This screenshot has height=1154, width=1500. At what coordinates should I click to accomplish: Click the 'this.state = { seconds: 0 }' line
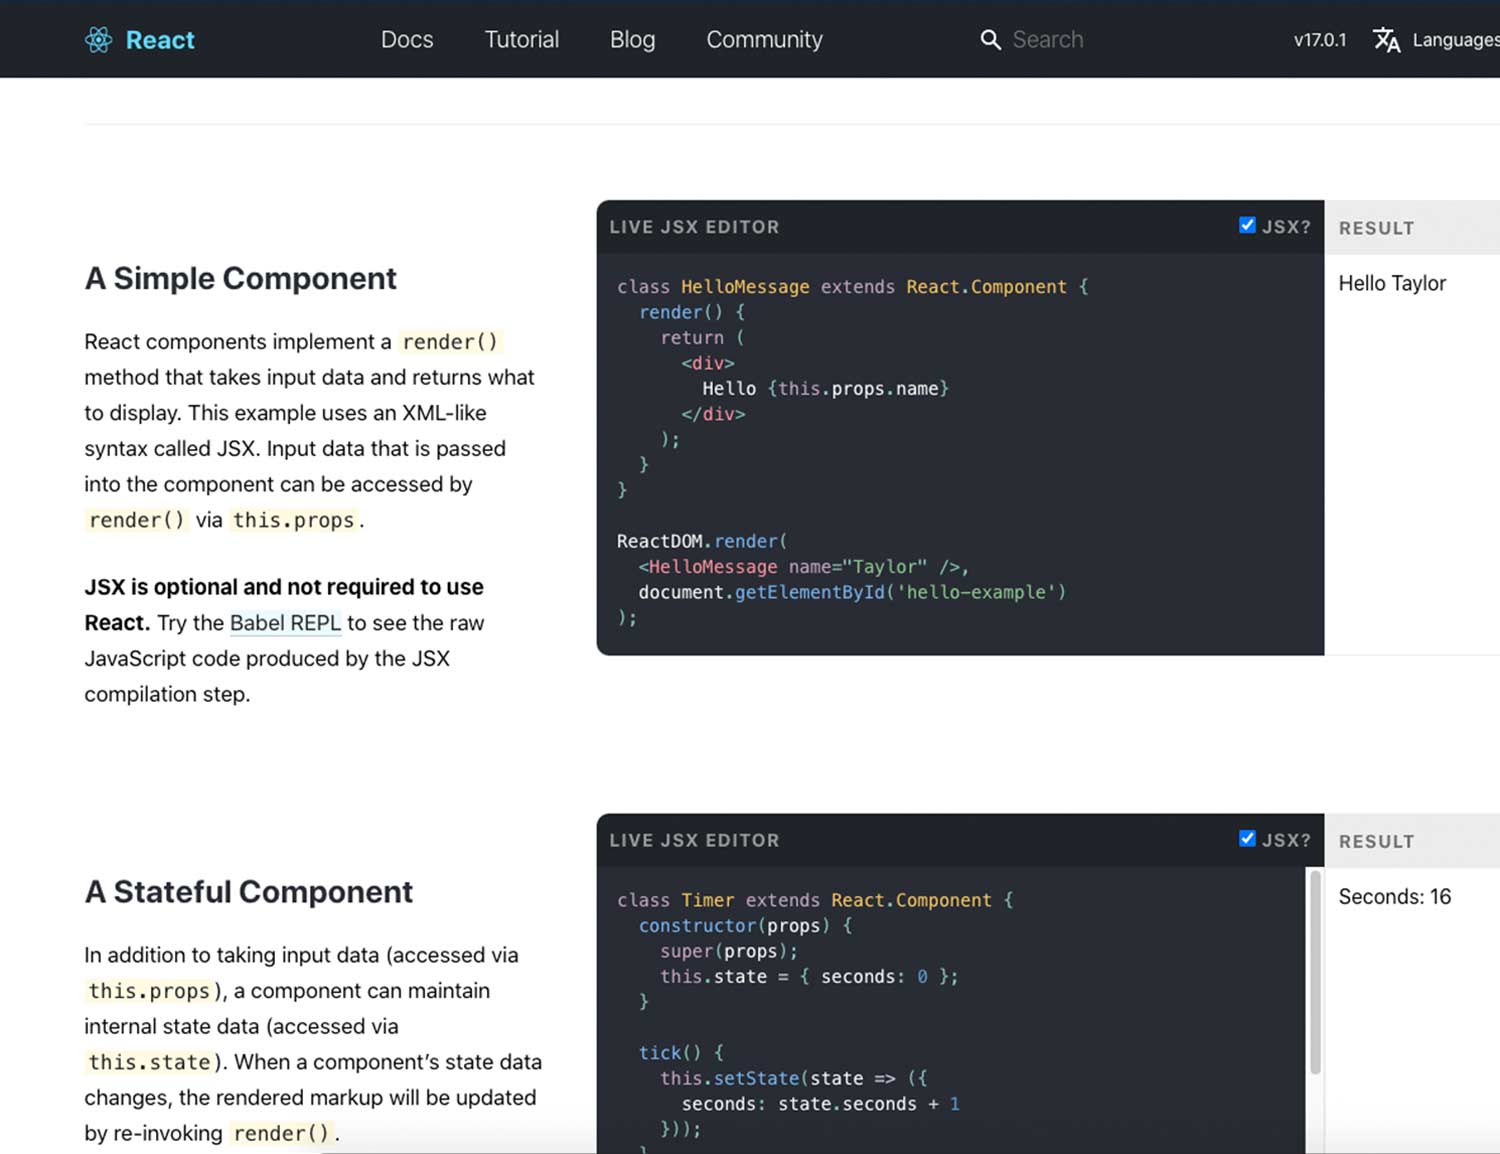pyautogui.click(x=809, y=977)
